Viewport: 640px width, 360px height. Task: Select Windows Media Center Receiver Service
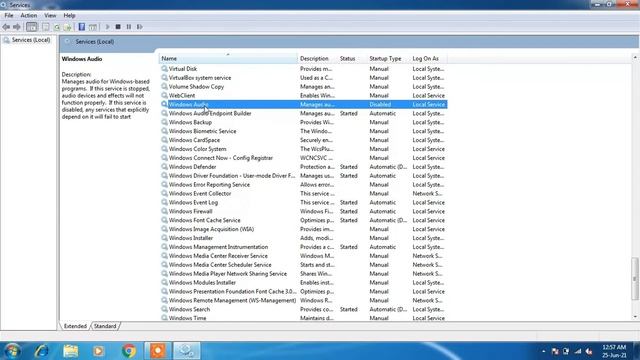click(303, 256)
